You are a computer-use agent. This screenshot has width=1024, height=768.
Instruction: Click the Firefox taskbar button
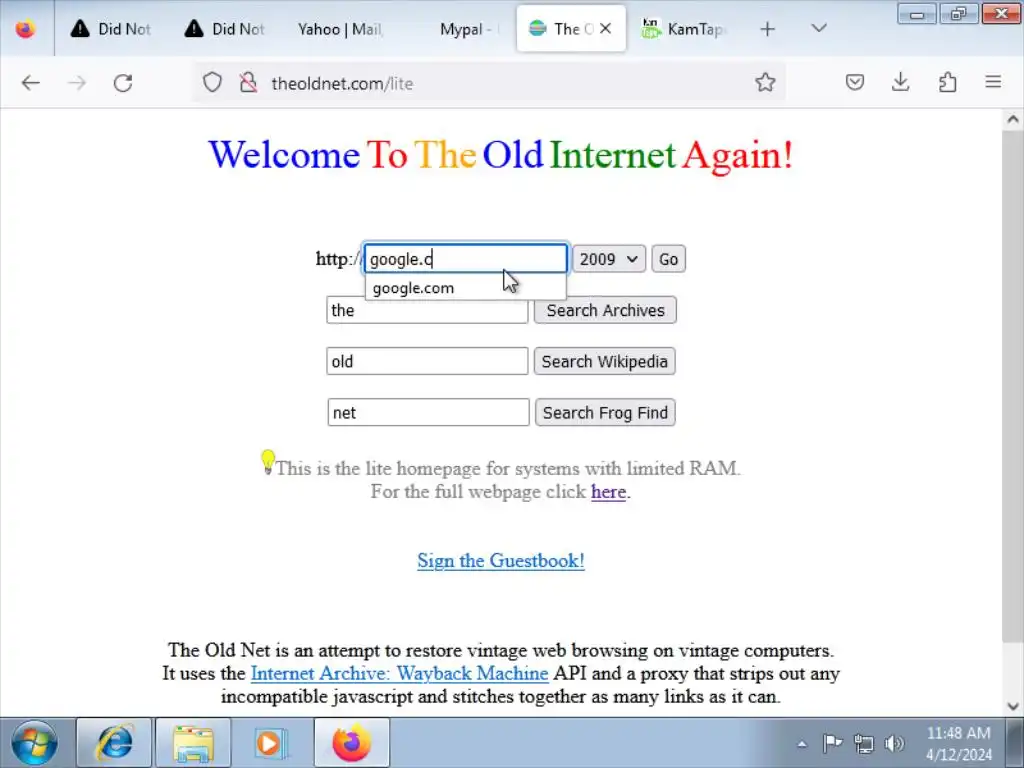351,743
